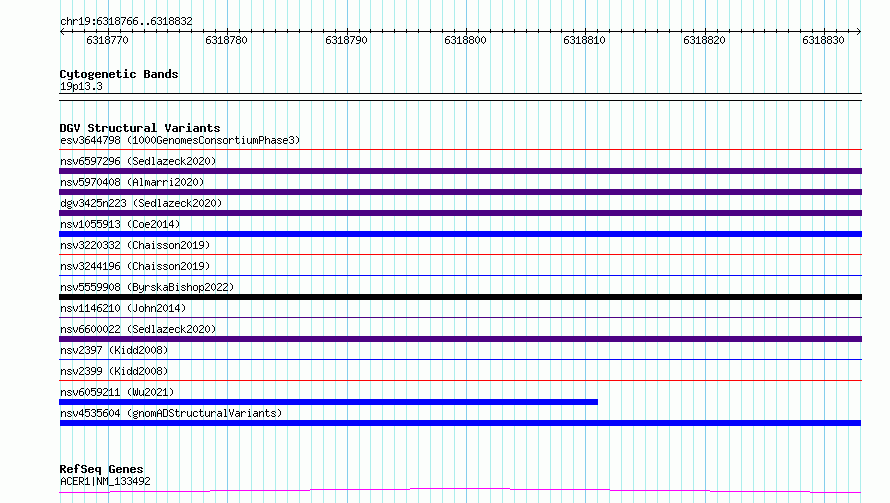Click the ruler's left arrow end
The width and height of the screenshot is (890, 503).
(62, 31)
